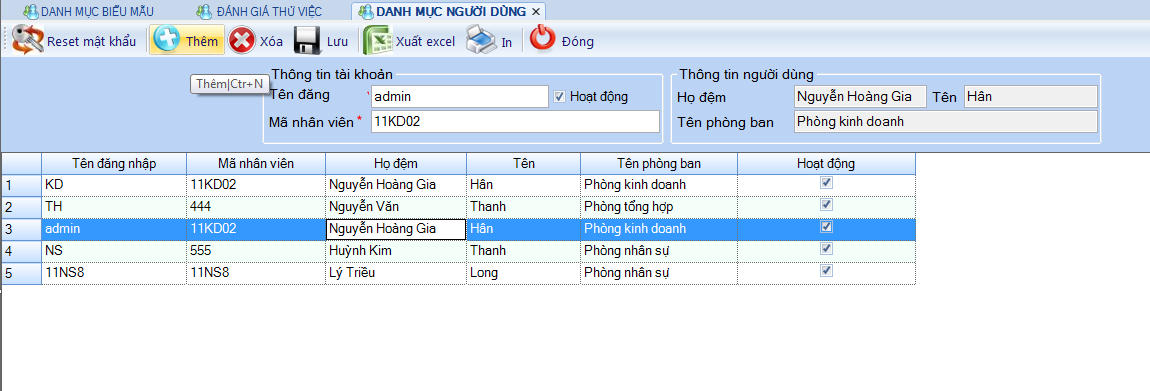Click the Hoạt động column header
This screenshot has width=1150, height=391.
tap(827, 164)
